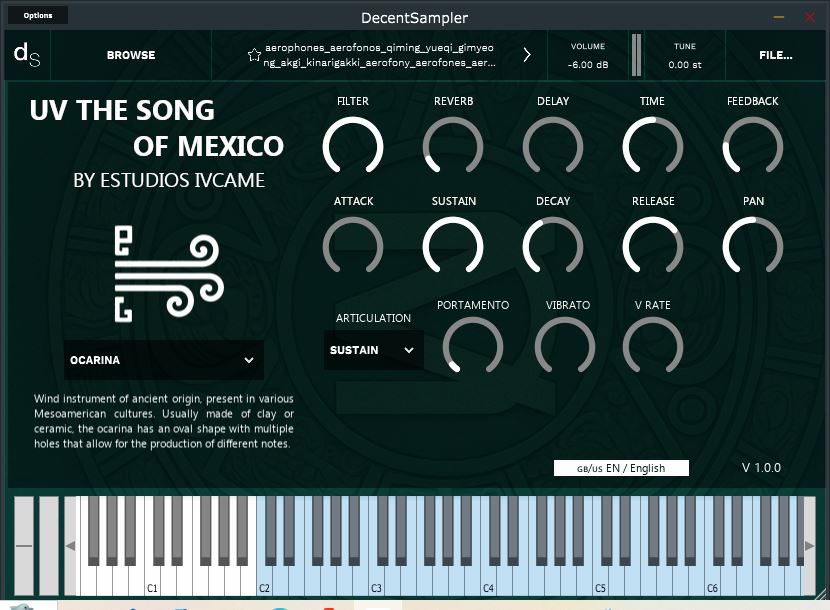
Task: Click the UV THE SONG OF MEXICO title
Action: (157, 128)
